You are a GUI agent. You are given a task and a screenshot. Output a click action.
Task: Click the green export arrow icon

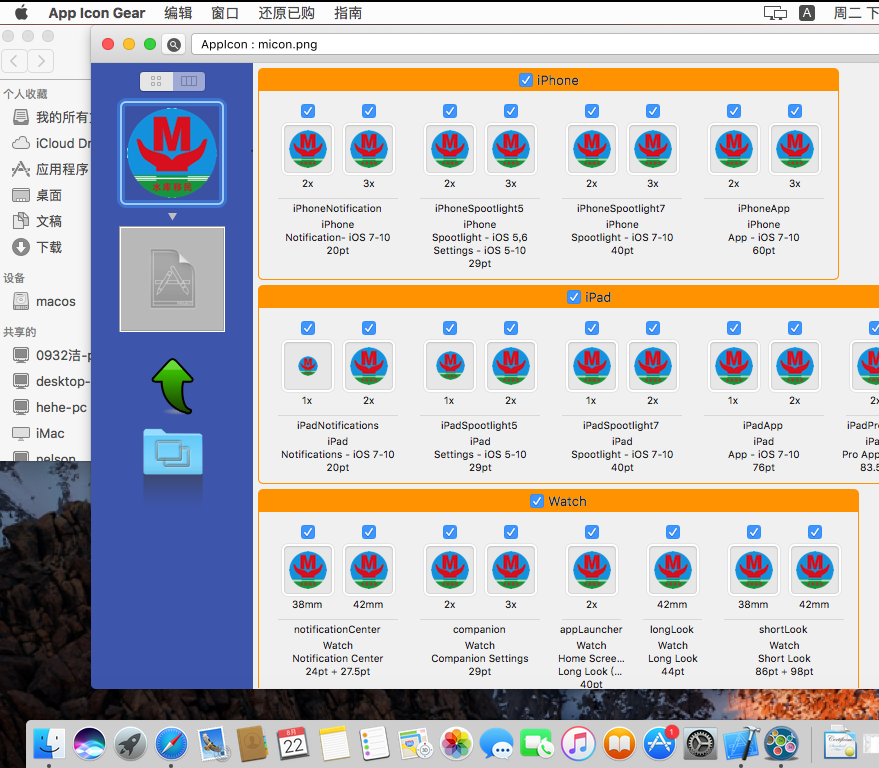(x=172, y=385)
